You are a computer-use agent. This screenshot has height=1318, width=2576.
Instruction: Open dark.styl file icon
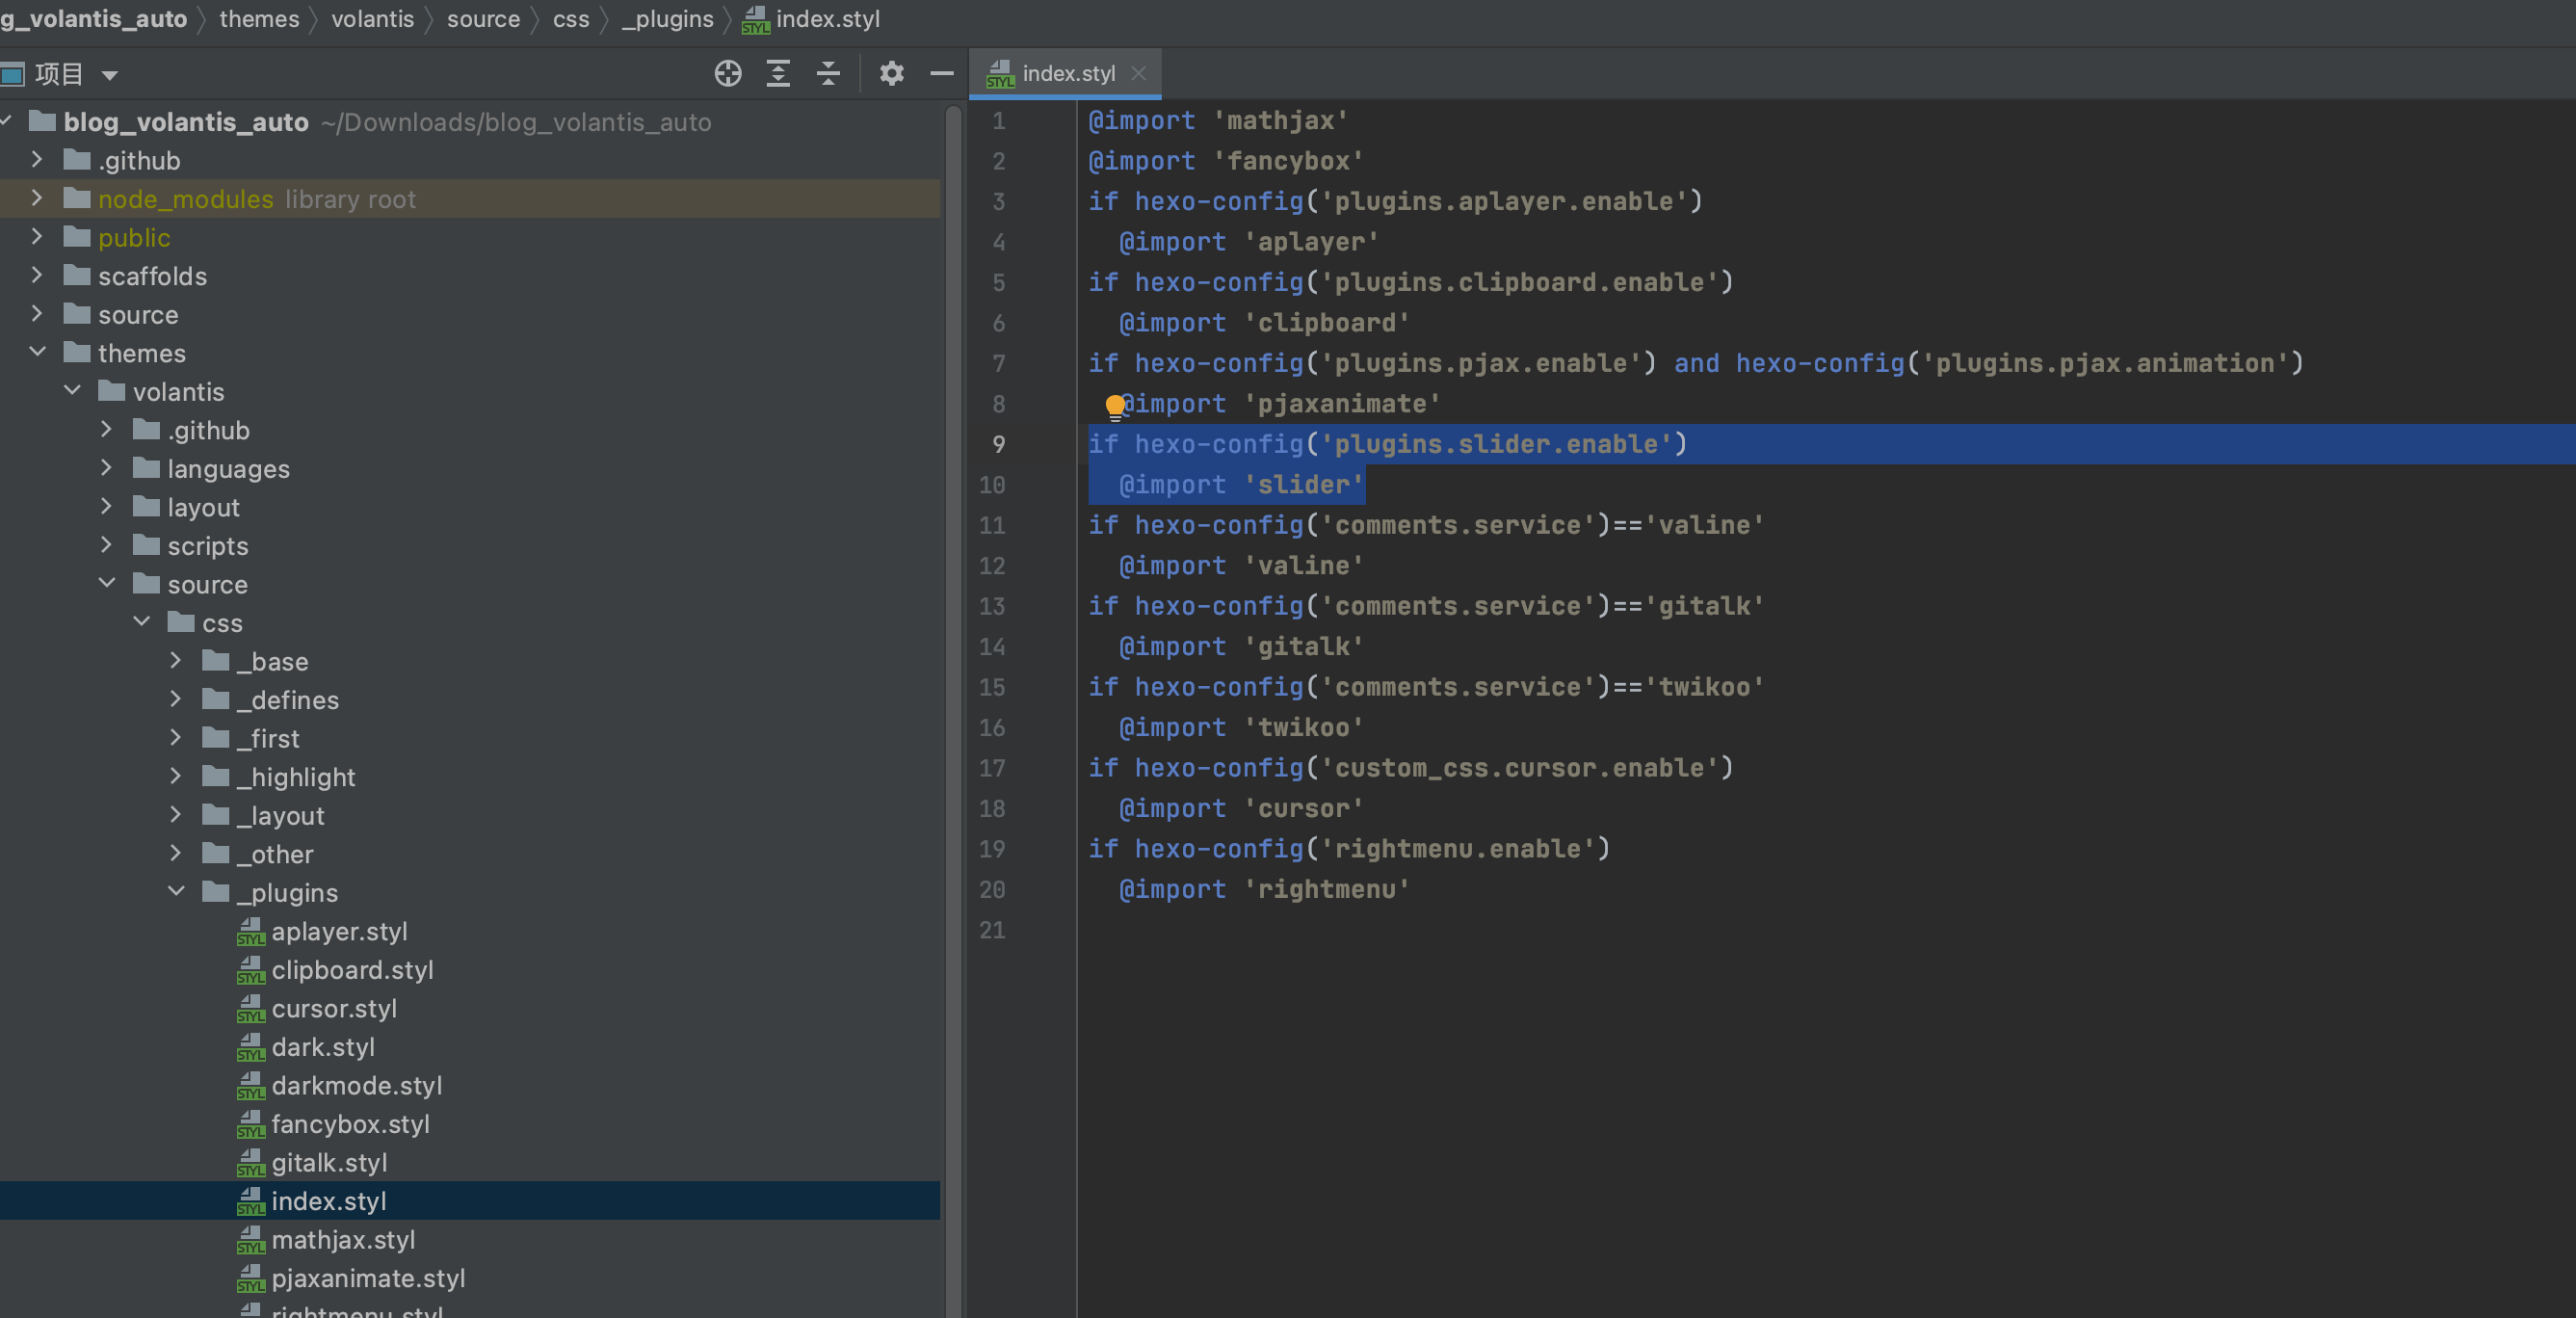[251, 1047]
